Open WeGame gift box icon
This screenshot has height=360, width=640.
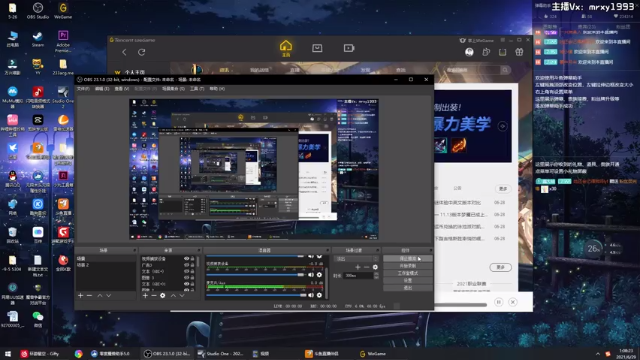[x=519, y=52]
